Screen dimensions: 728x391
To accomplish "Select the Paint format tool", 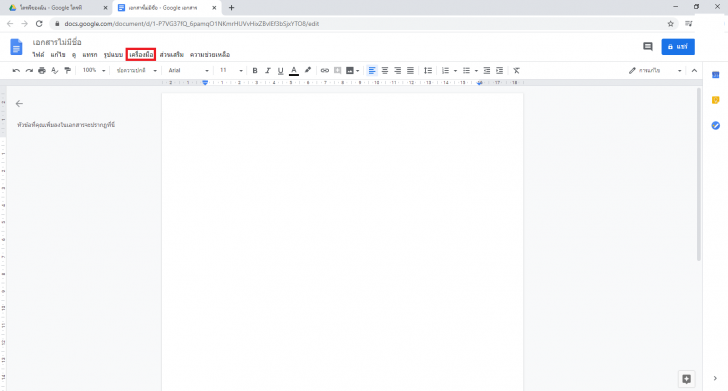I will (68, 71).
